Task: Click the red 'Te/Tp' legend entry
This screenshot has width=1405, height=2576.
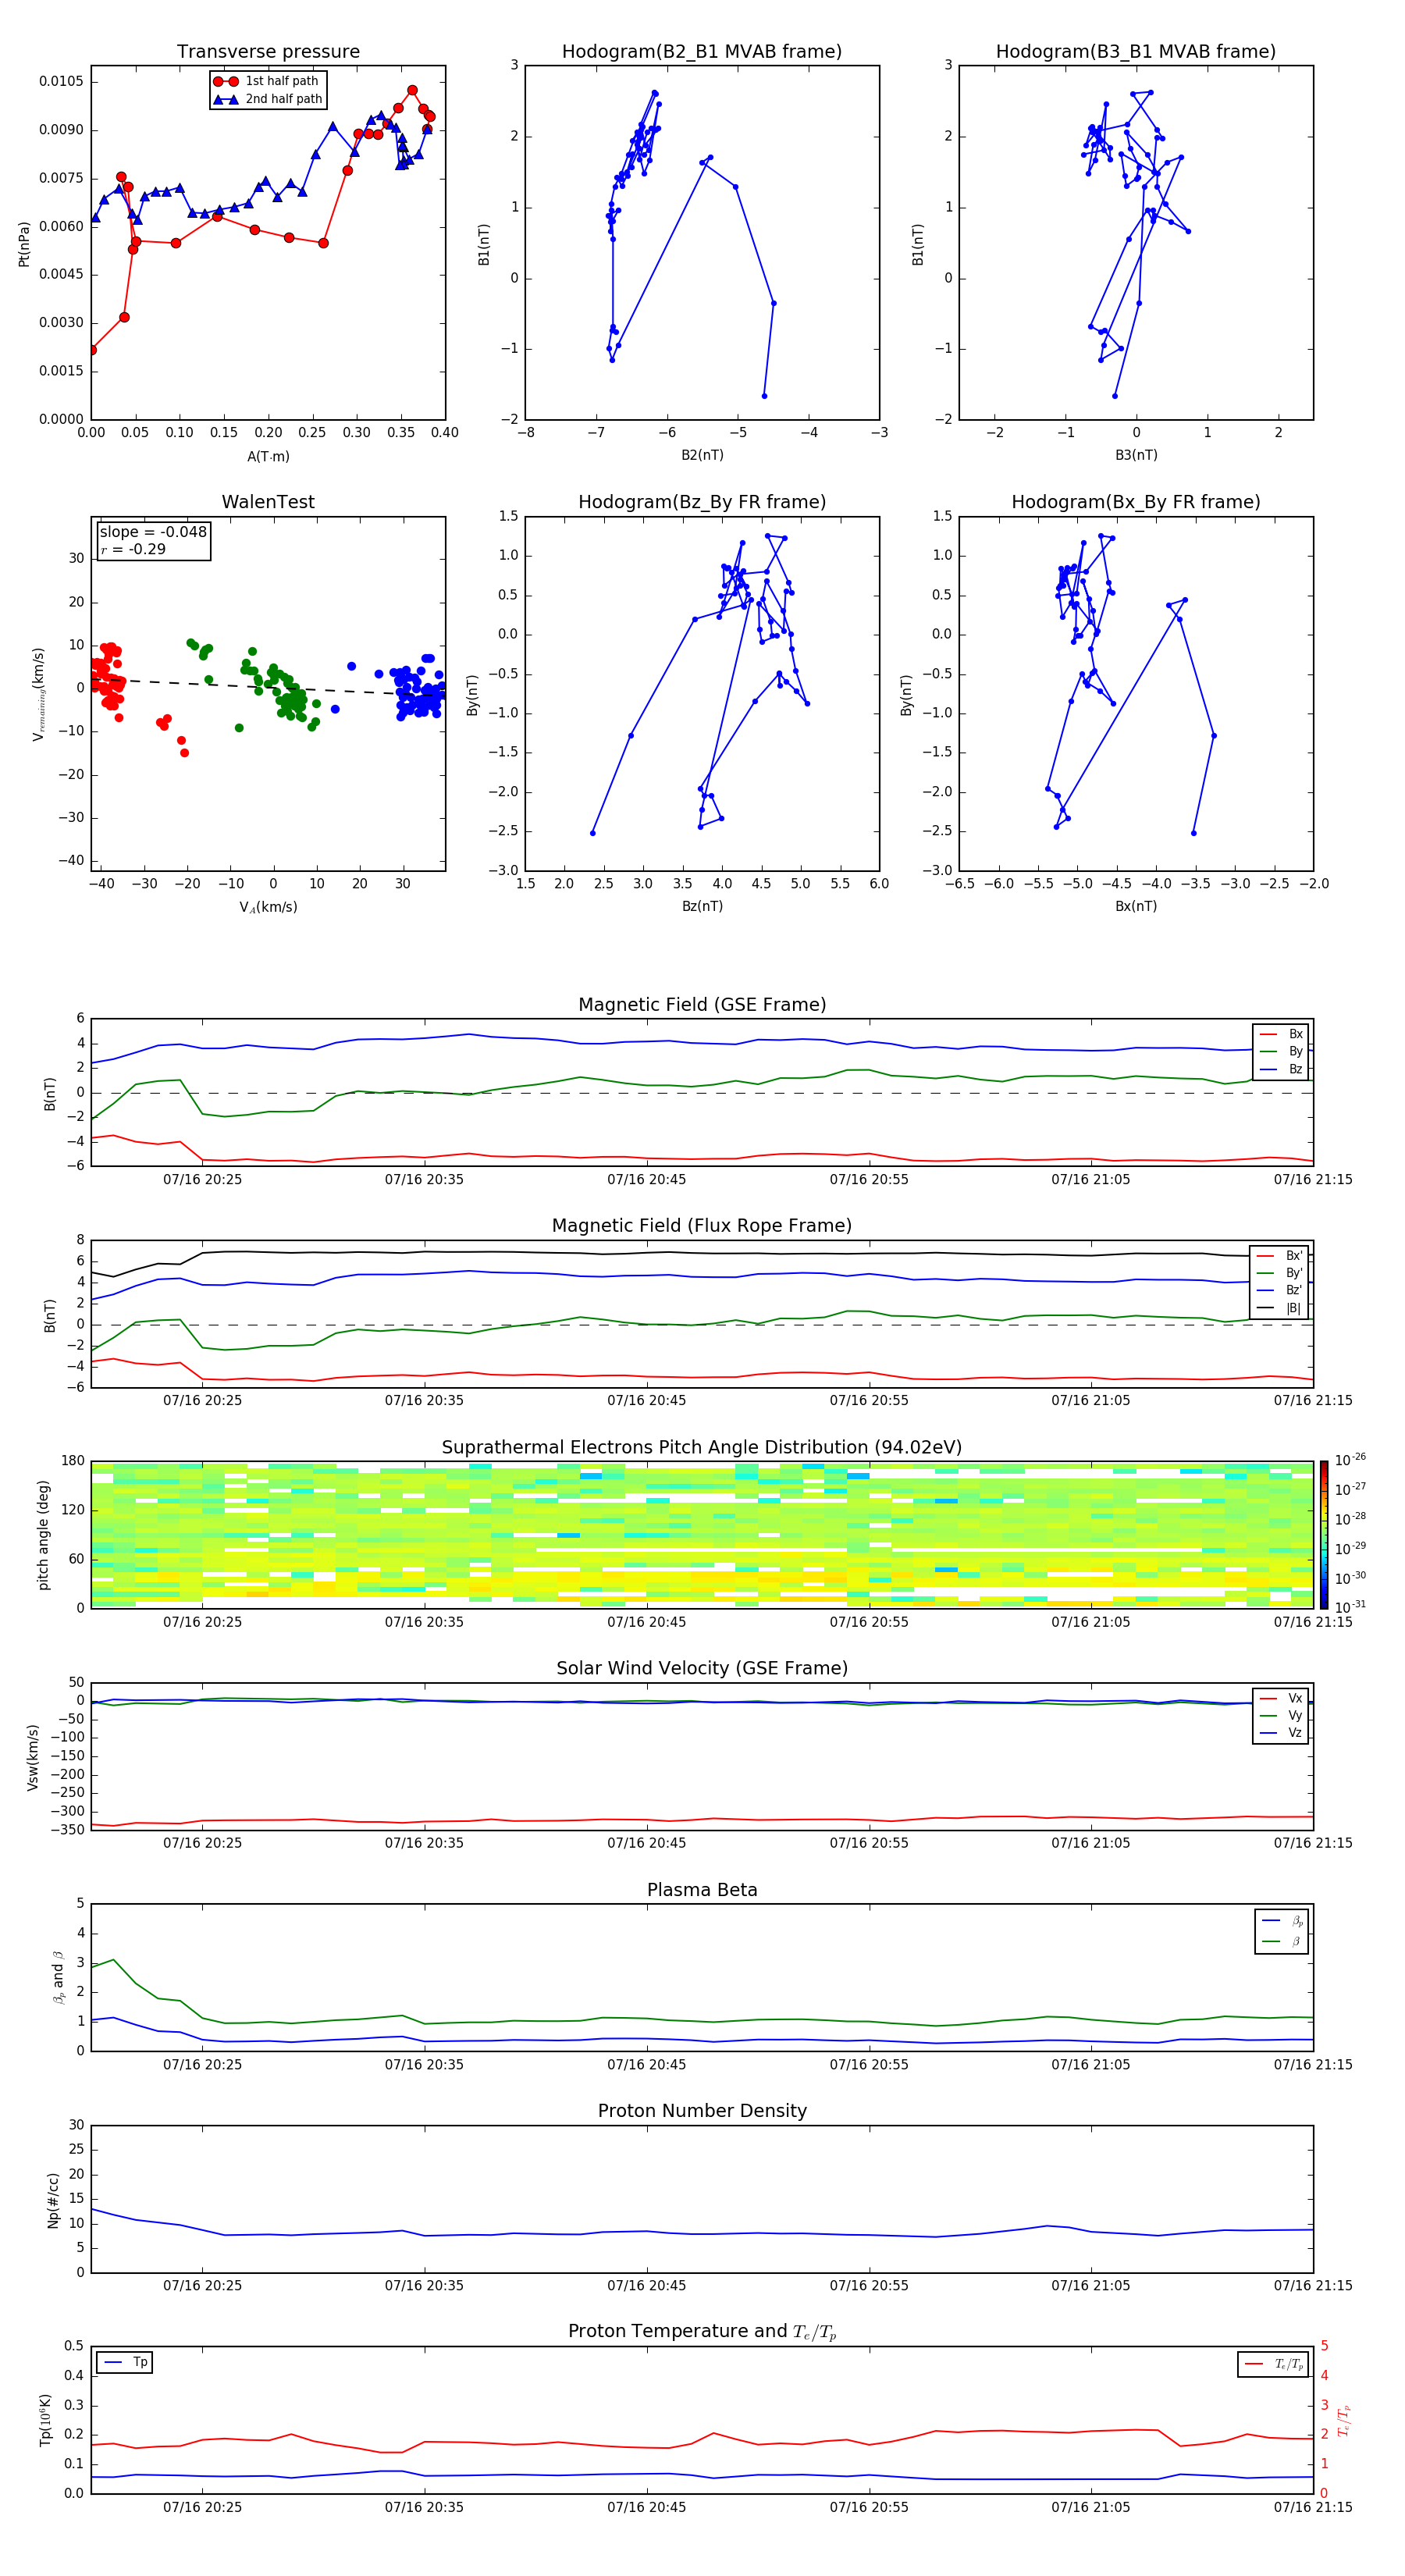Action: tap(1274, 2364)
